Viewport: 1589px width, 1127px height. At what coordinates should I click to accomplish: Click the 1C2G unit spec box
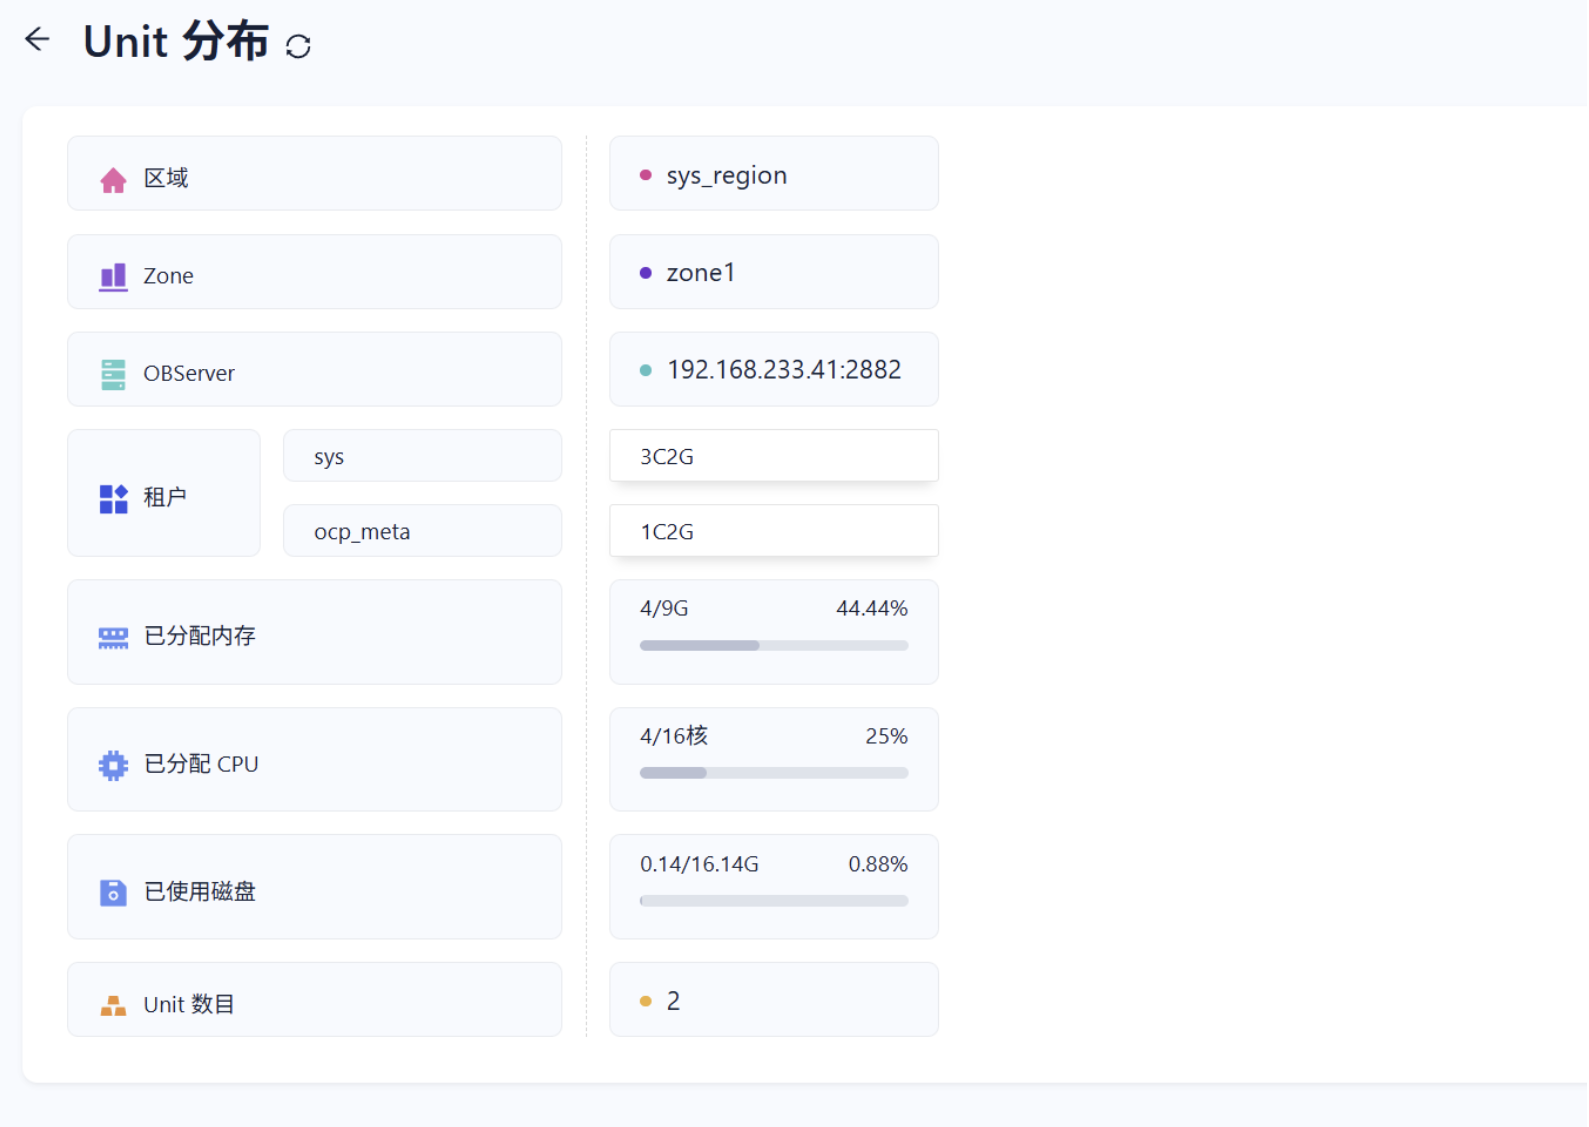pyautogui.click(x=773, y=531)
